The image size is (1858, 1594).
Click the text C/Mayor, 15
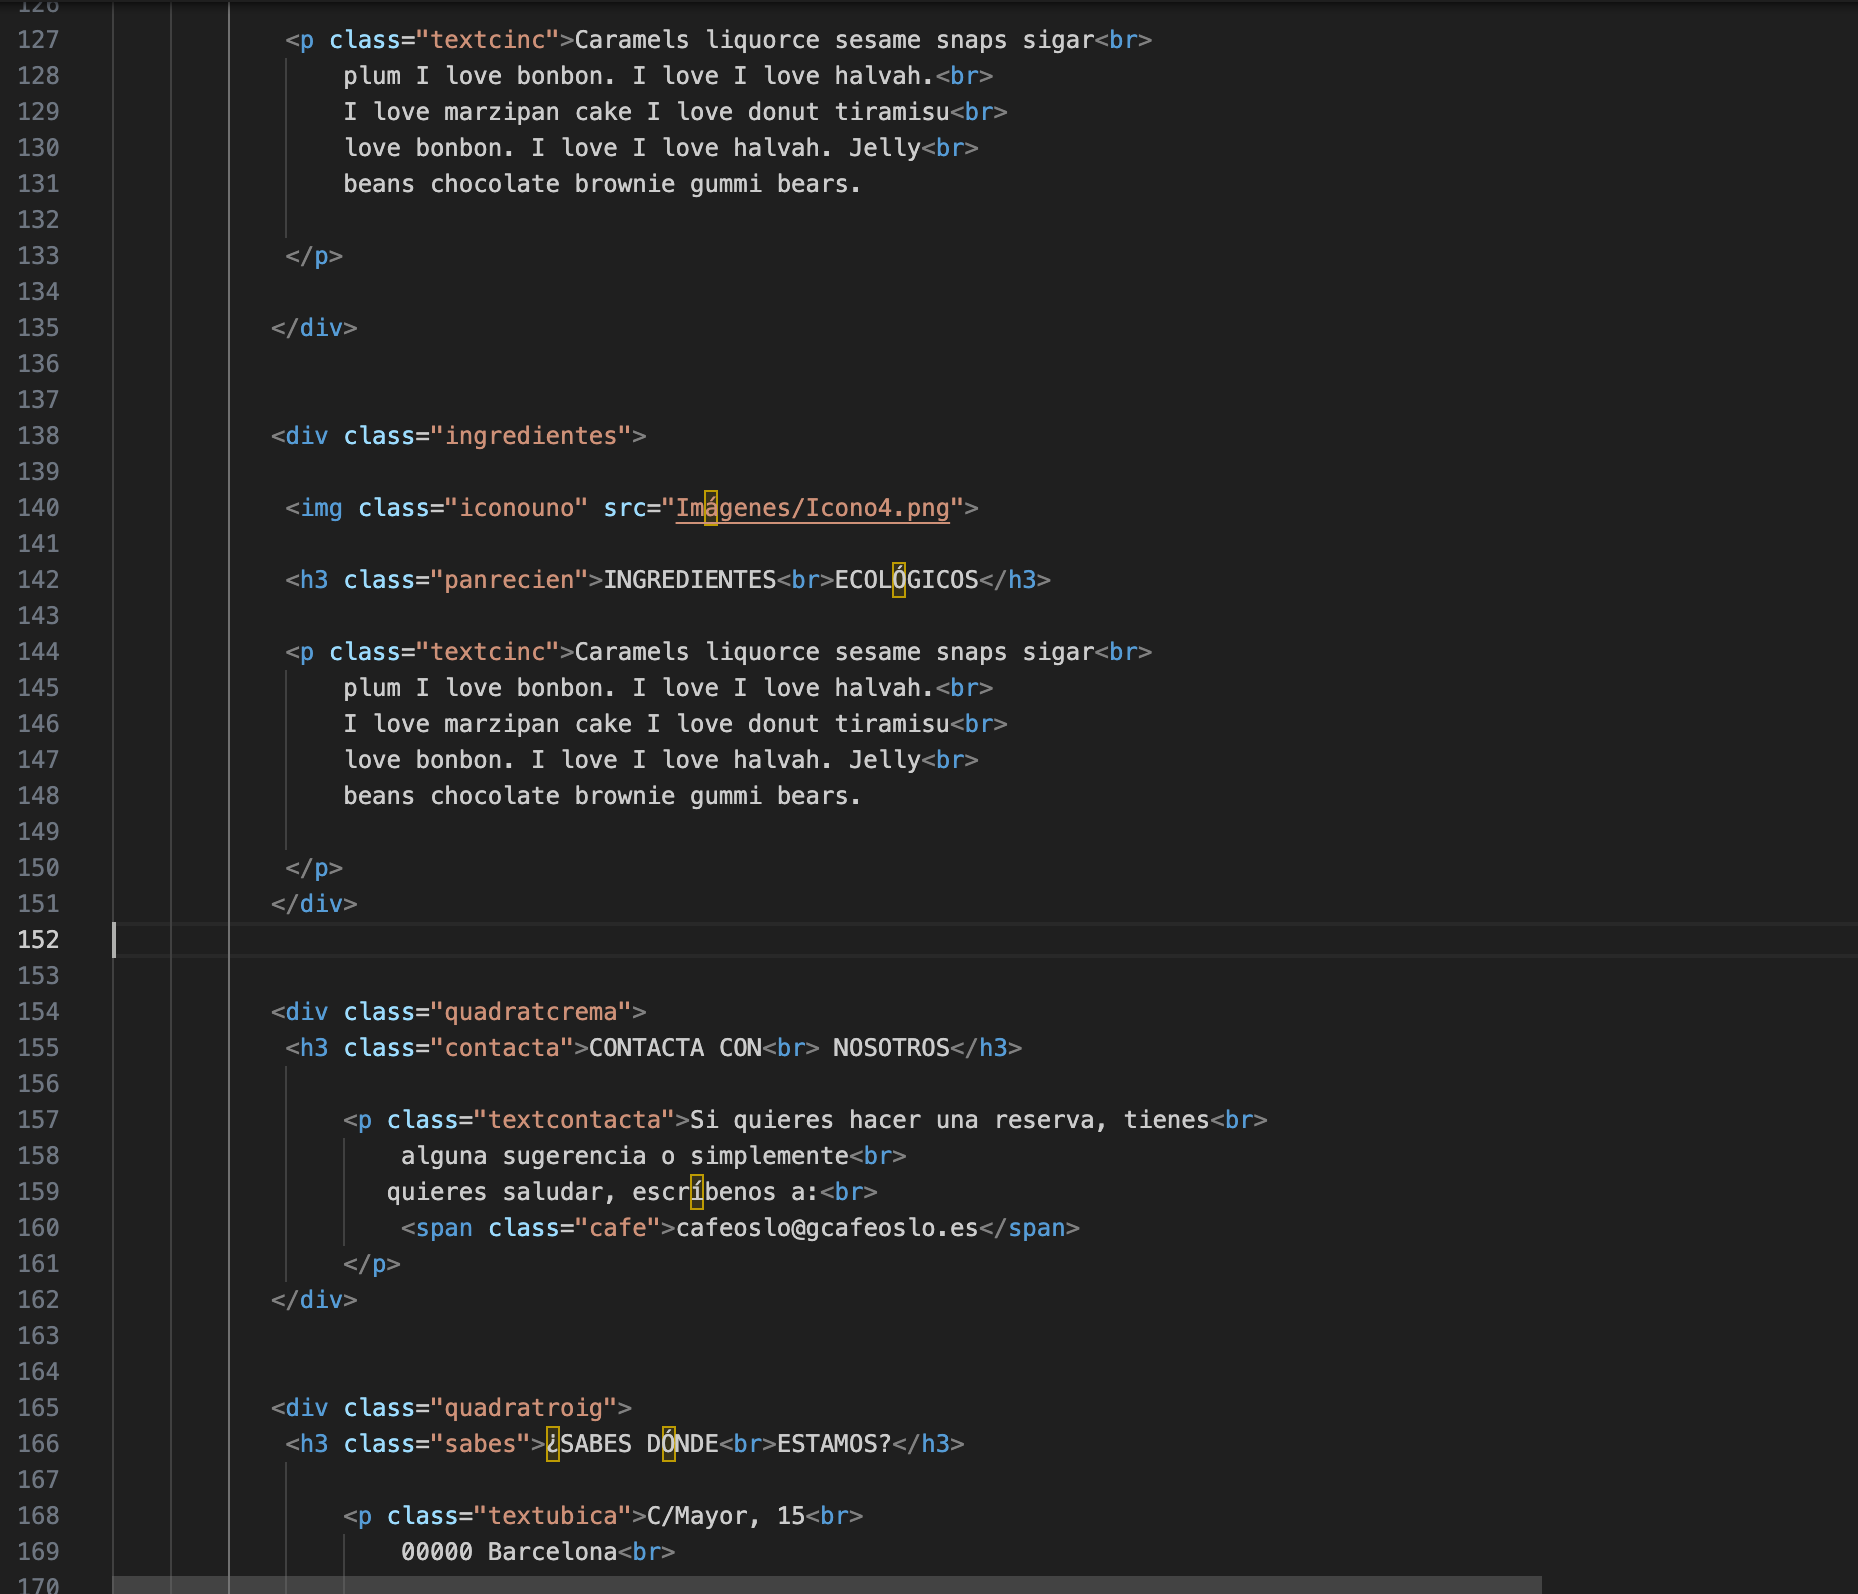coord(726,1516)
